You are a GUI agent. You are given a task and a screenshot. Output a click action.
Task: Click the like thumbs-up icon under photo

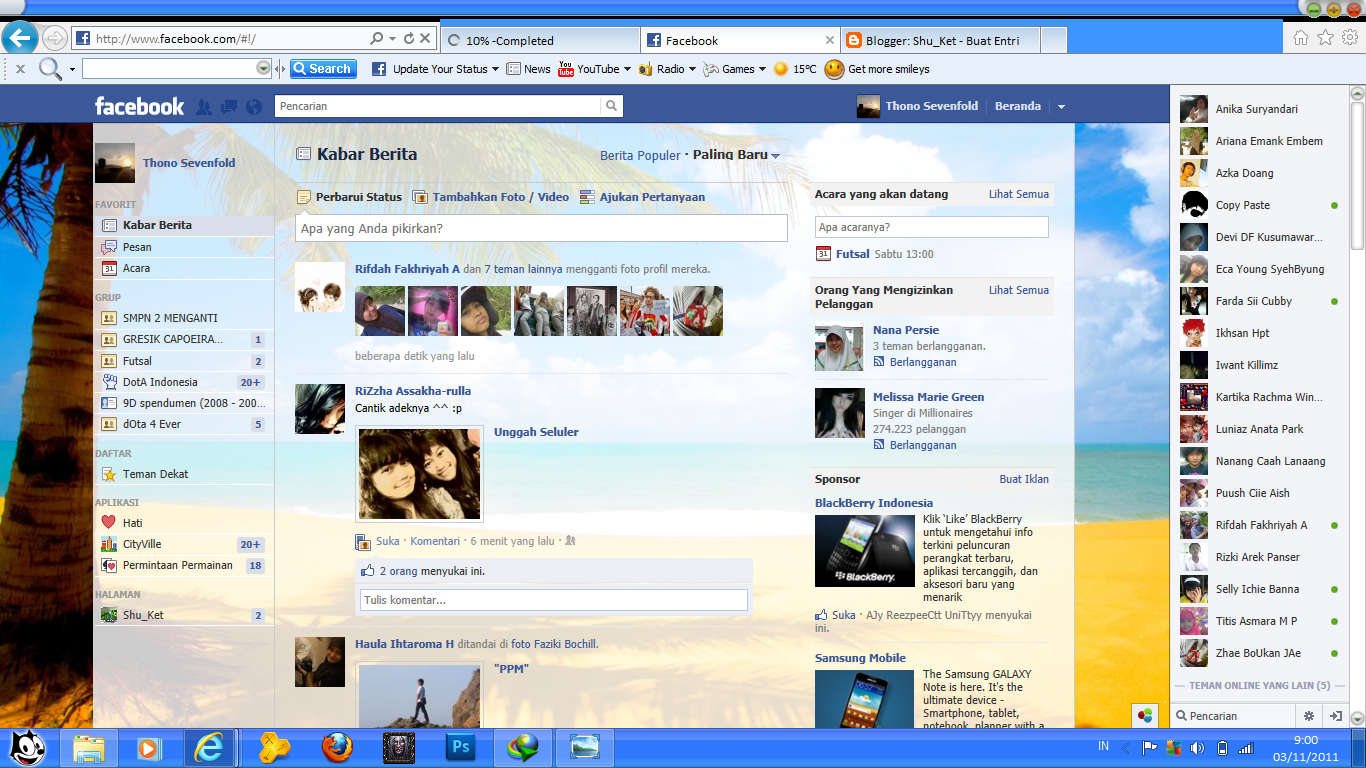click(365, 571)
